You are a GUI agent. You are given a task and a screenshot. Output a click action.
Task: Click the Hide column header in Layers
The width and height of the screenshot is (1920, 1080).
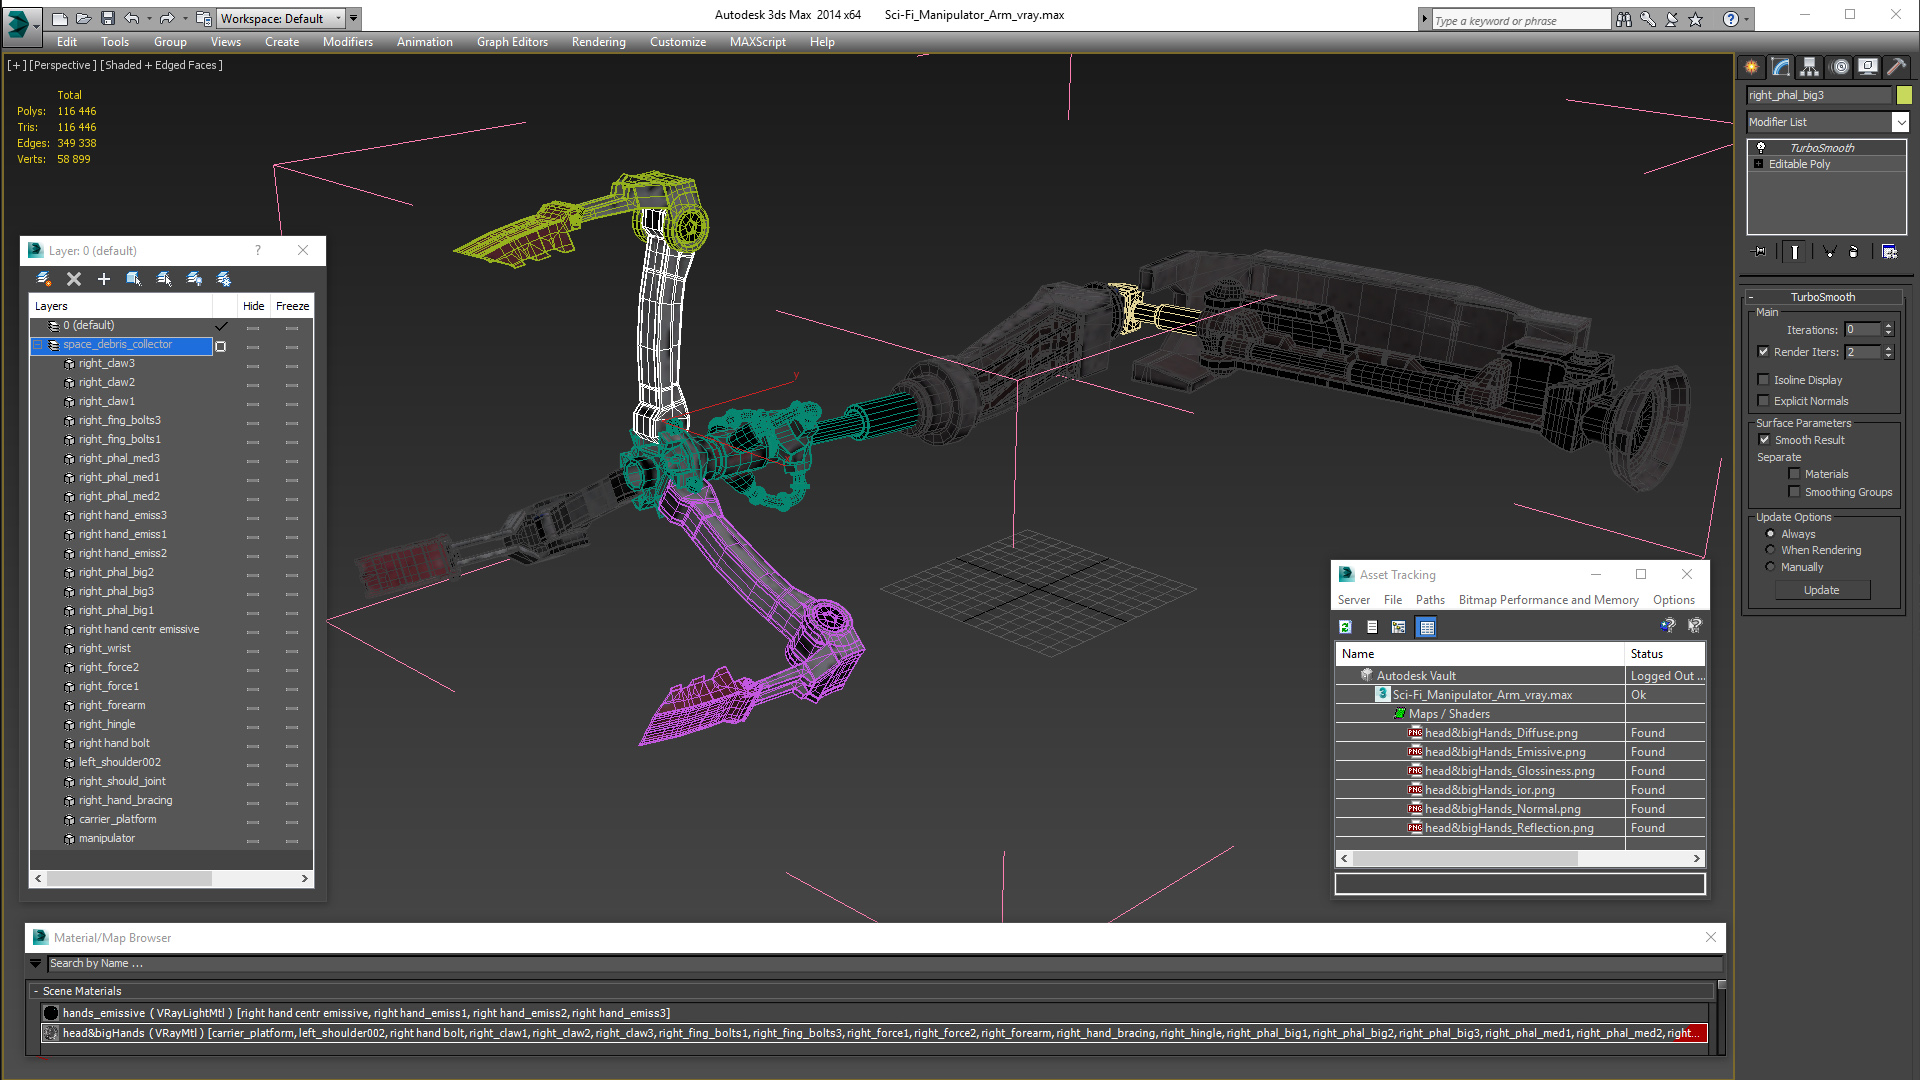(x=254, y=306)
